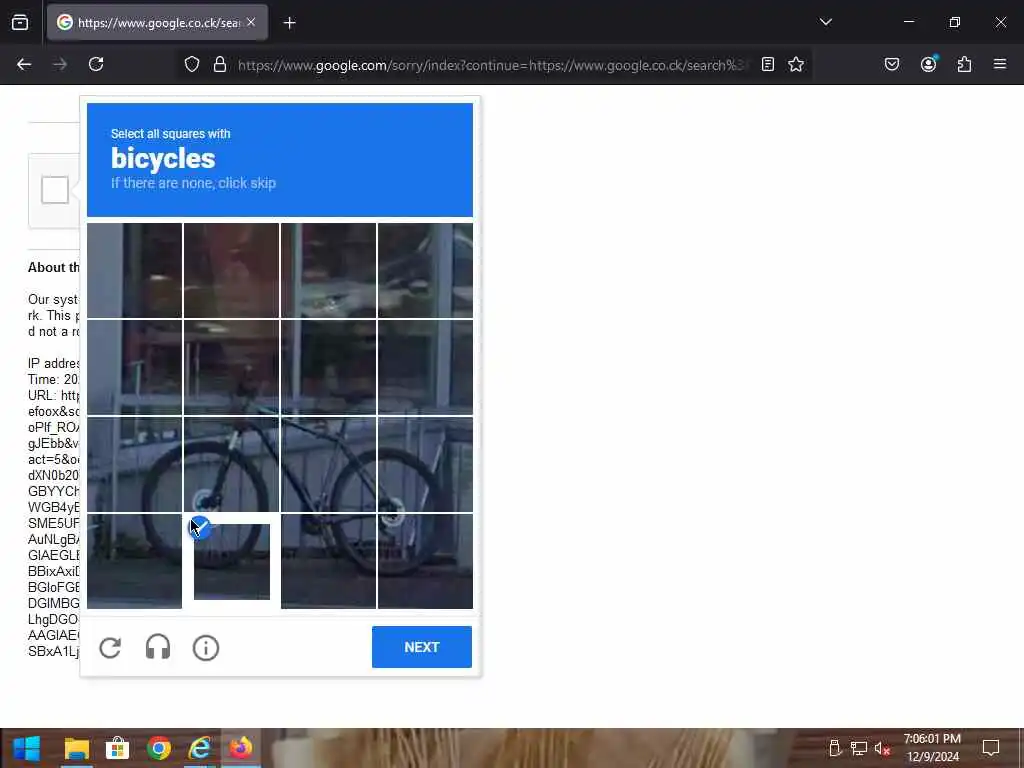Open a new tab with plus button
This screenshot has width=1024, height=768.
(289, 23)
